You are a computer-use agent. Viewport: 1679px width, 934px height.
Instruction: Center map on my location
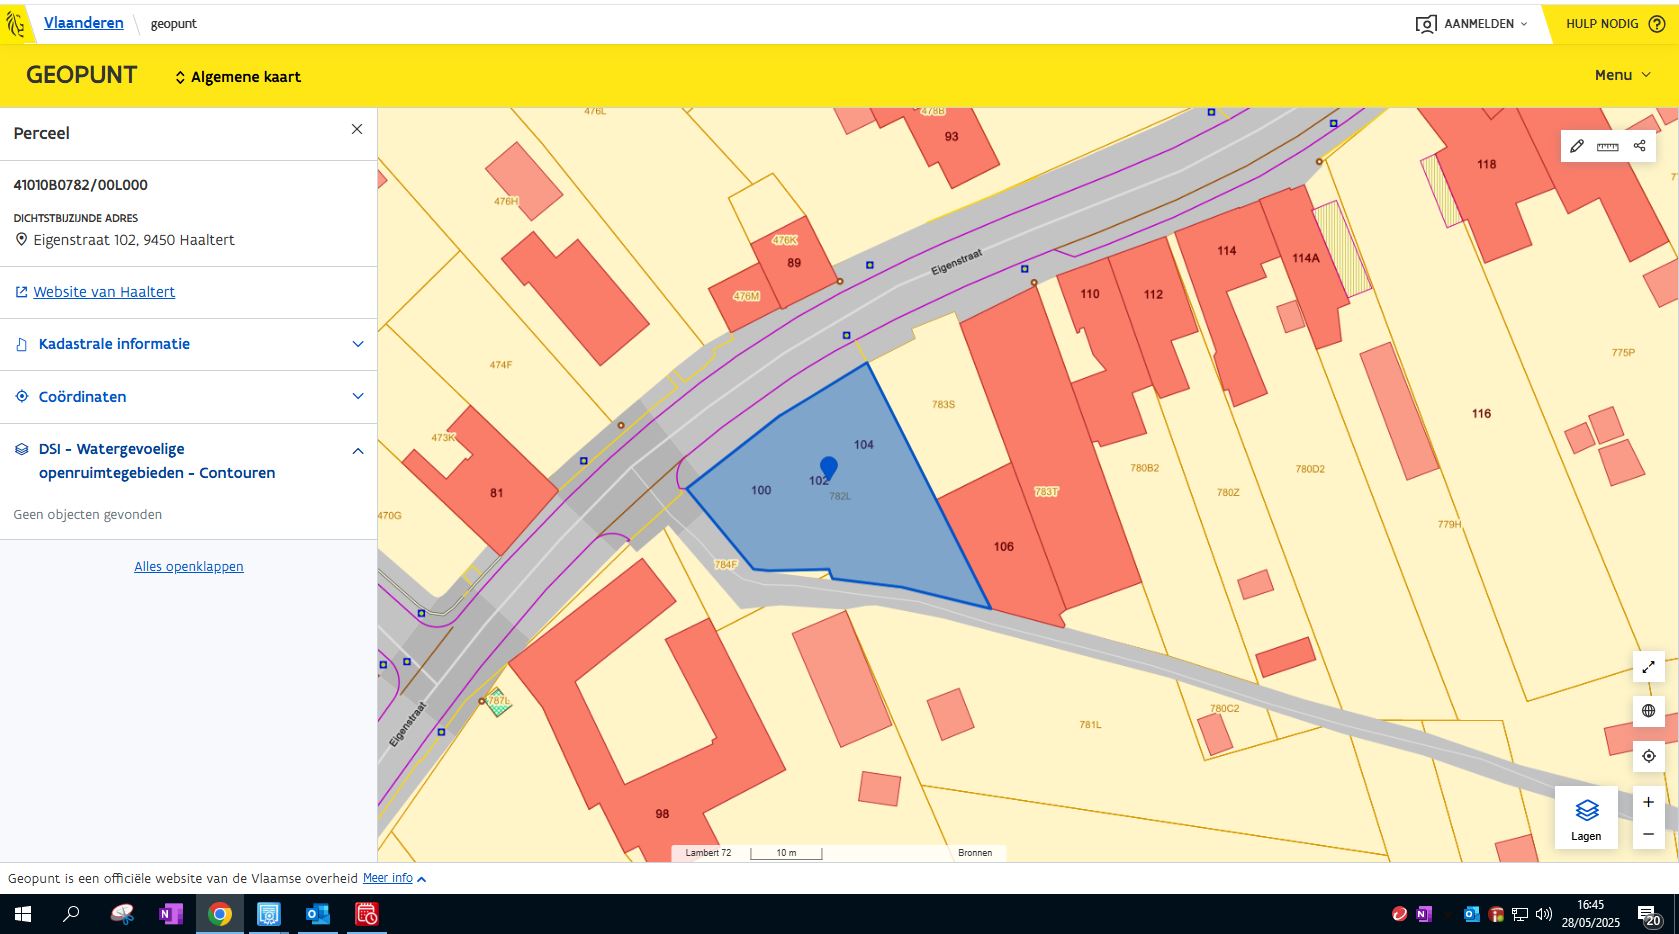(x=1648, y=756)
